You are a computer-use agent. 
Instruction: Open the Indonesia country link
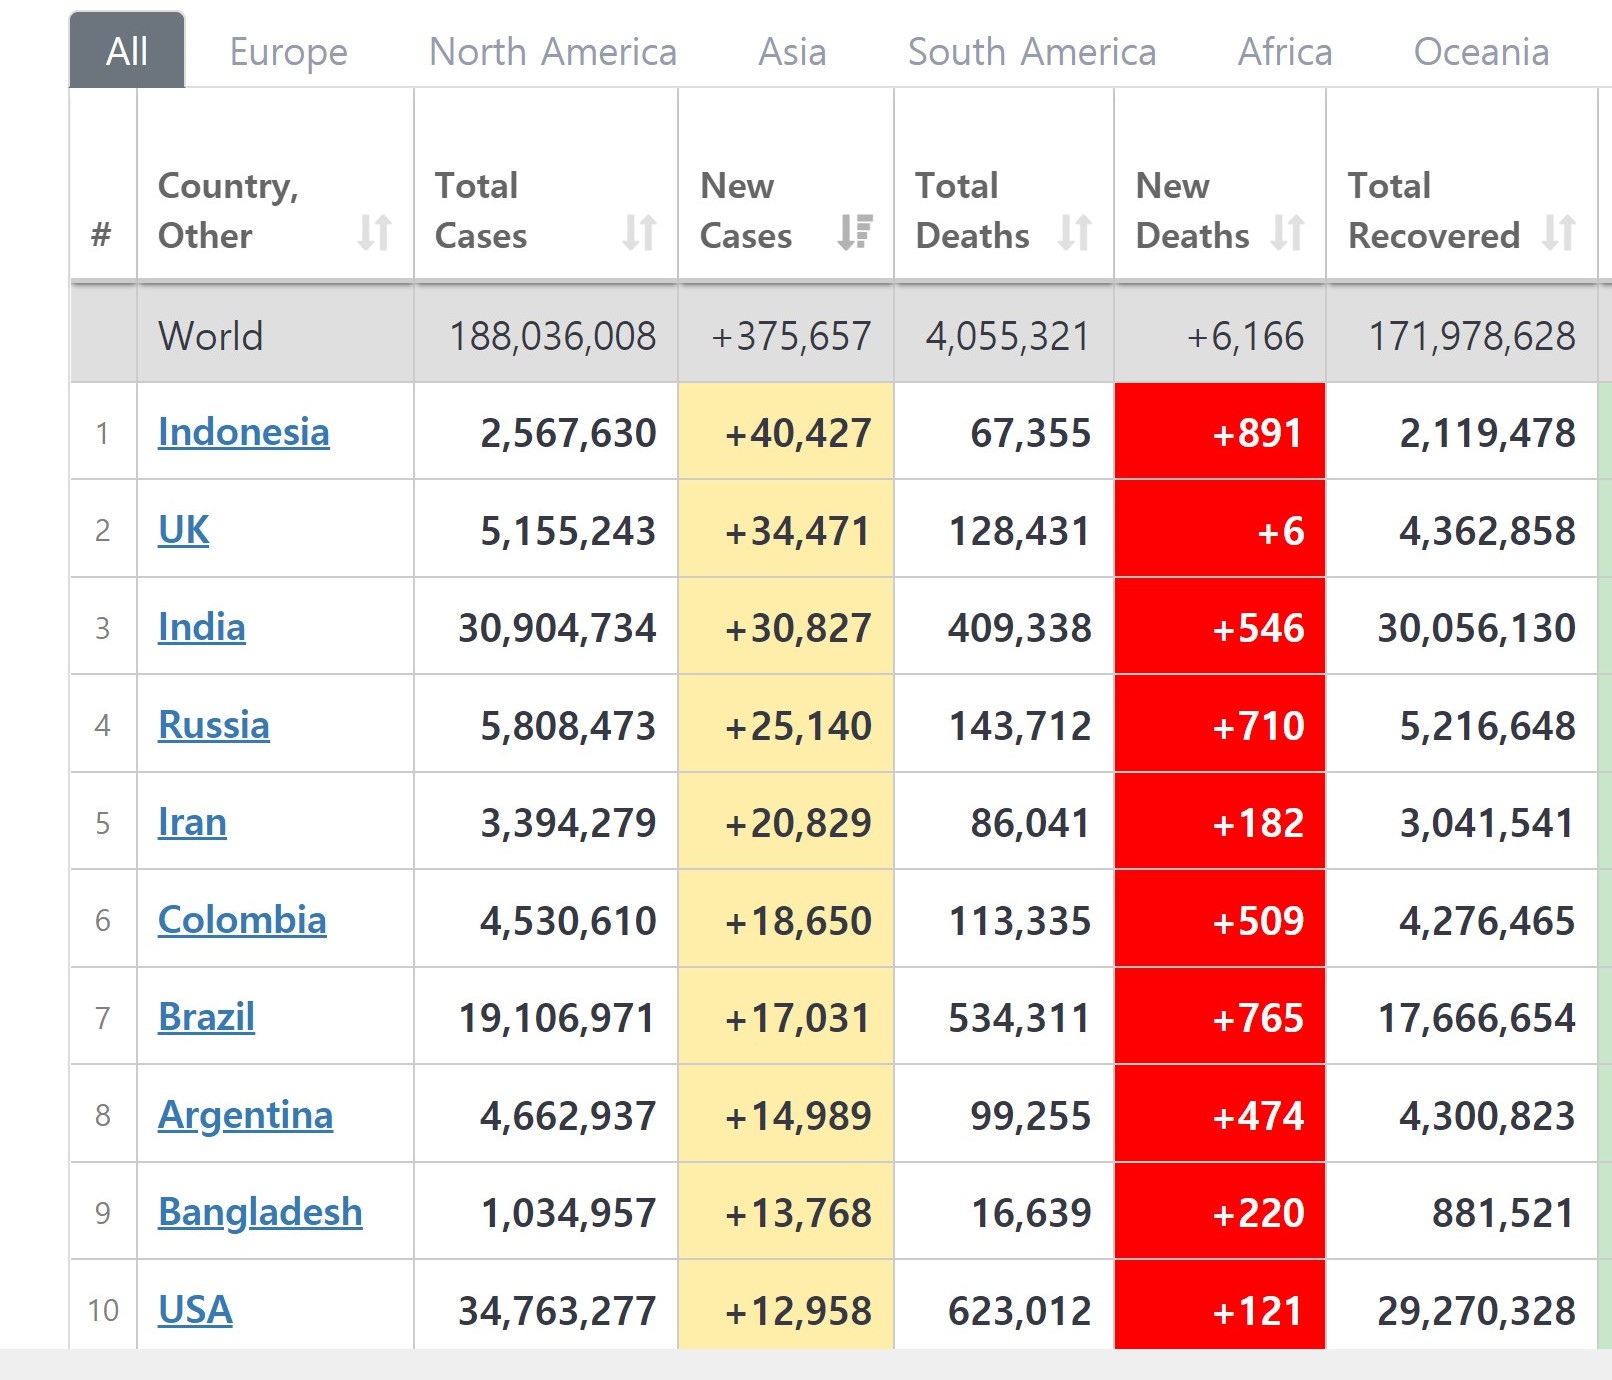243,432
